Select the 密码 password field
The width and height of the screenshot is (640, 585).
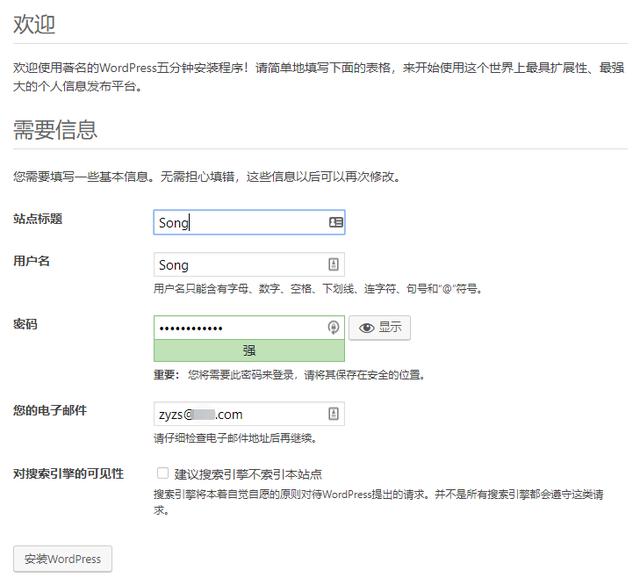pyautogui.click(x=240, y=327)
